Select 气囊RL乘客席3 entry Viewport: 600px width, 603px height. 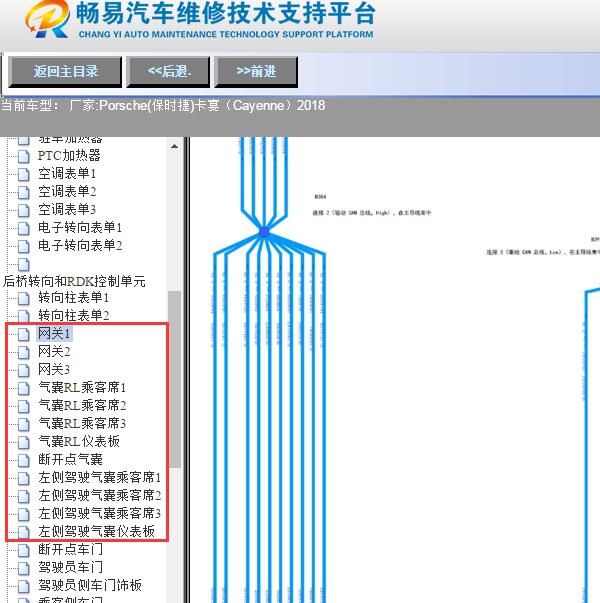pos(82,424)
